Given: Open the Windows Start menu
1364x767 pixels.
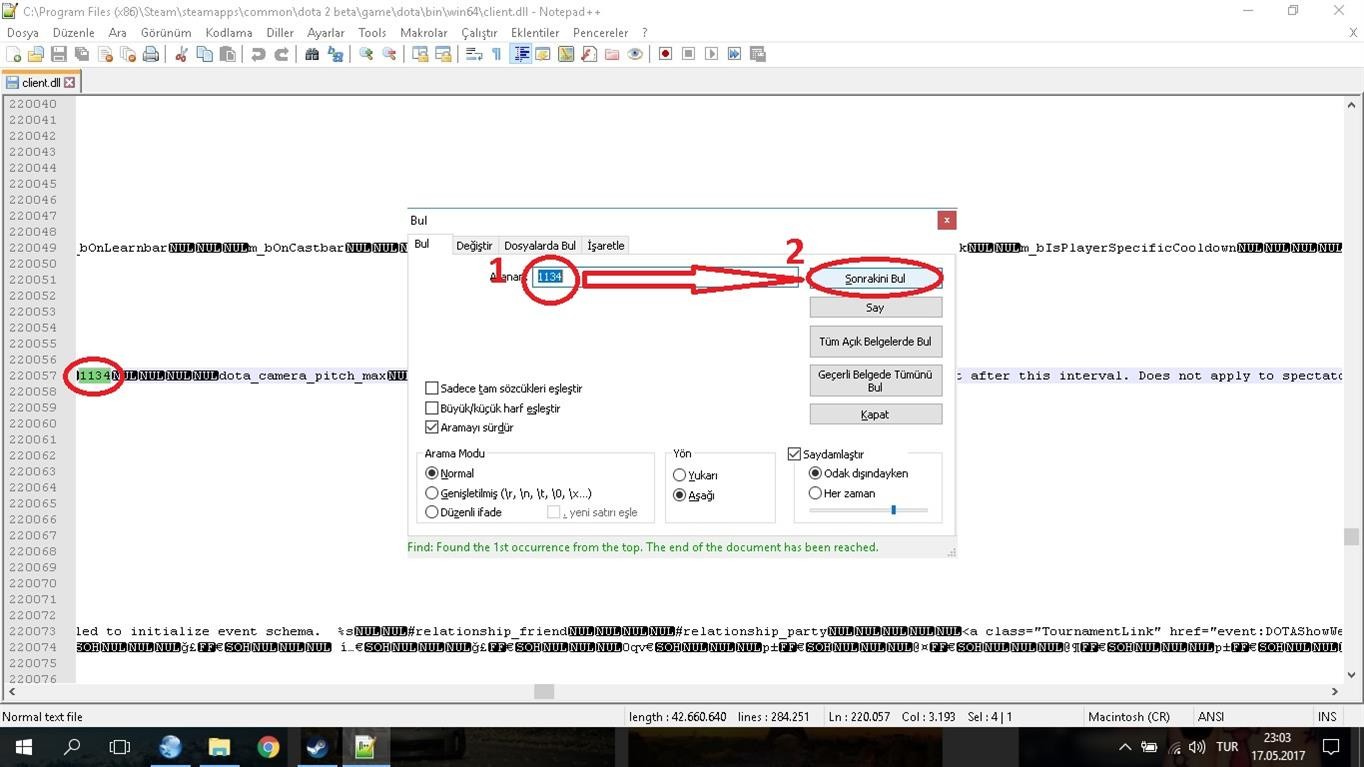Looking at the screenshot, I should point(23,747).
